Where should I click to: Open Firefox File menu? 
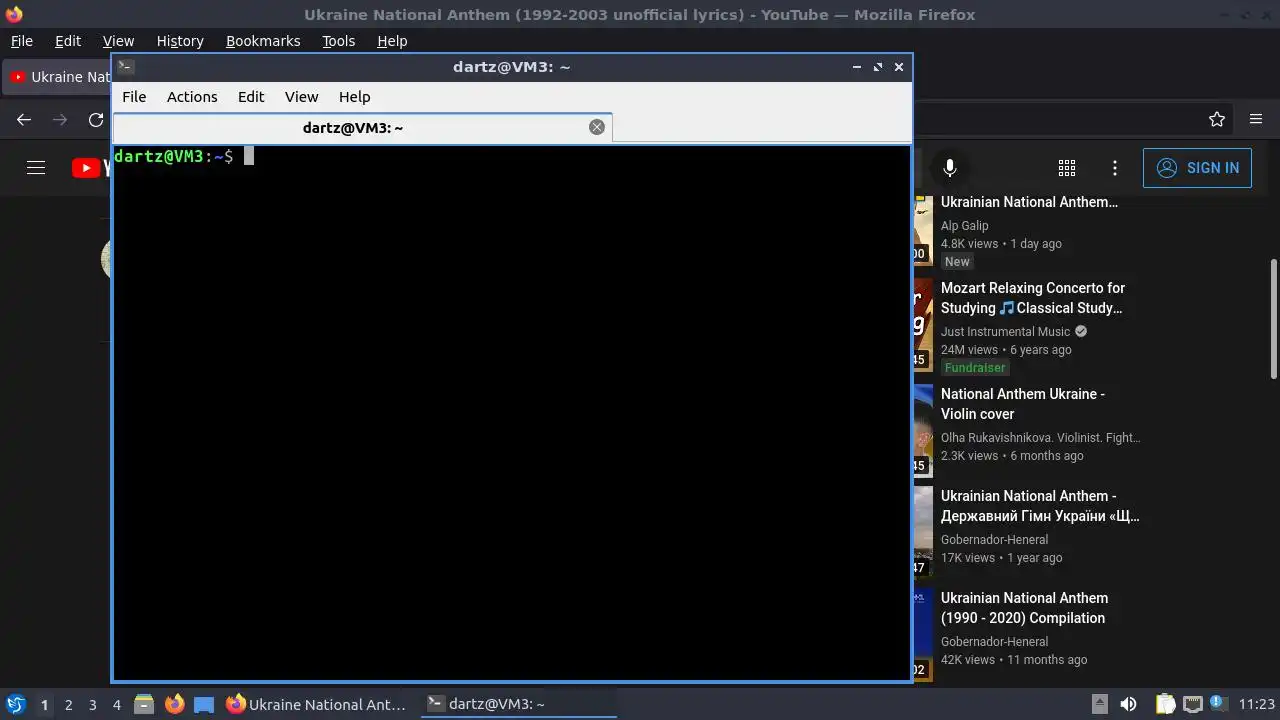21,41
